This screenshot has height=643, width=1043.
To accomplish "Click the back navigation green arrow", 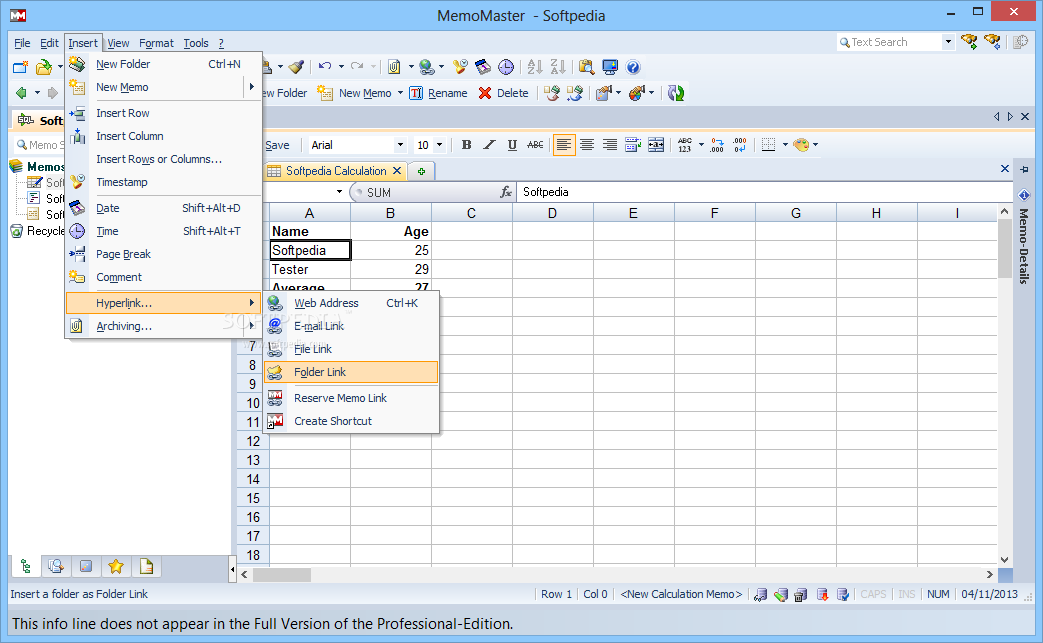I will (21, 93).
